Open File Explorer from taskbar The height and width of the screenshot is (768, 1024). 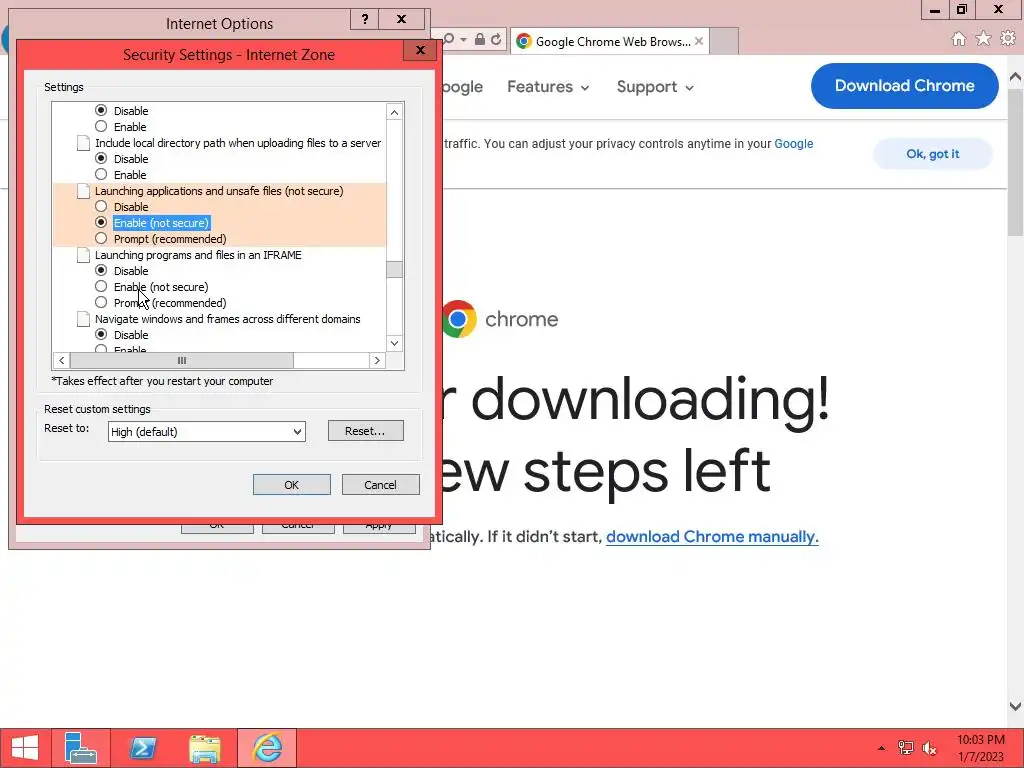[x=204, y=748]
